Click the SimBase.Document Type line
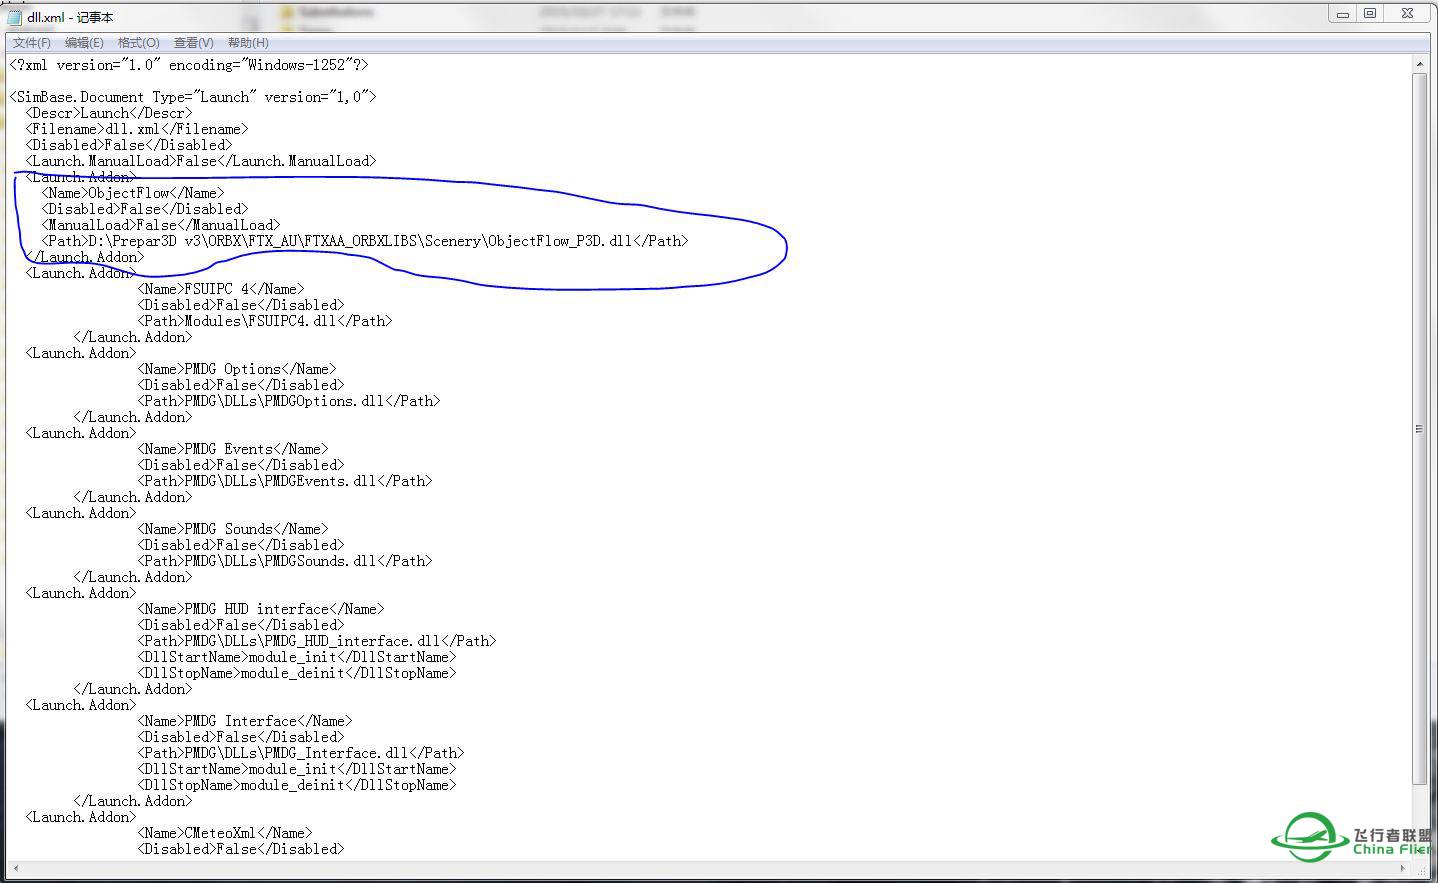Image resolution: width=1438 pixels, height=883 pixels. point(193,97)
